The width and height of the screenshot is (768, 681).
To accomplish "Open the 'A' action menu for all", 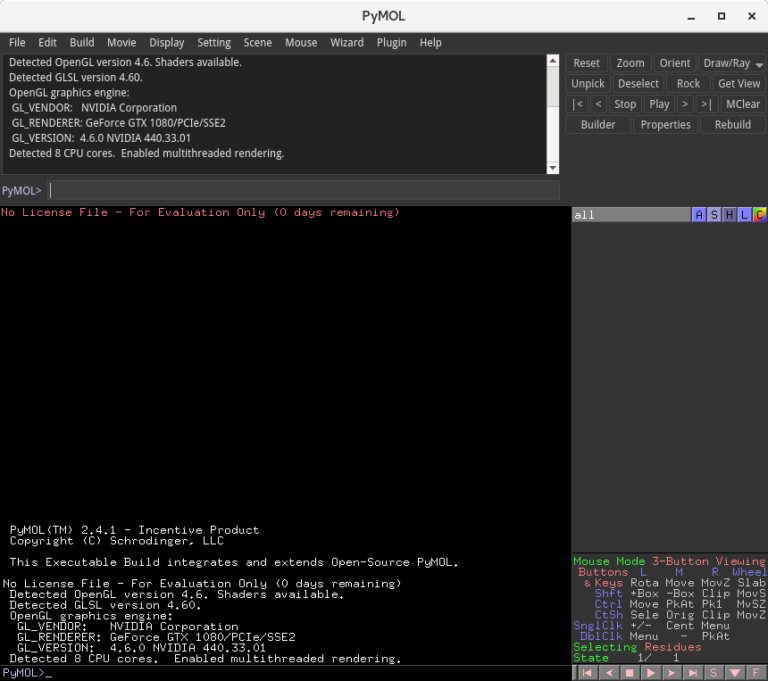I will click(x=699, y=215).
